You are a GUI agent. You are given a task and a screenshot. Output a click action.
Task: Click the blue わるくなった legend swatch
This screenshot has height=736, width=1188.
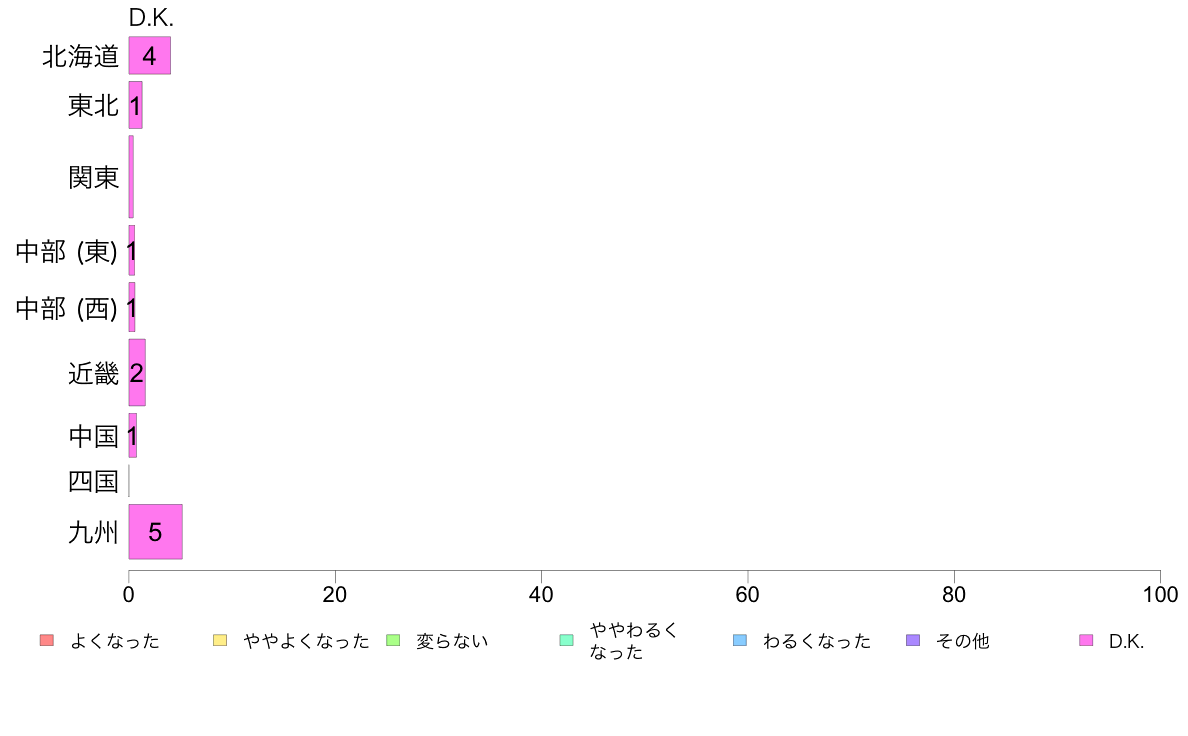(739, 640)
